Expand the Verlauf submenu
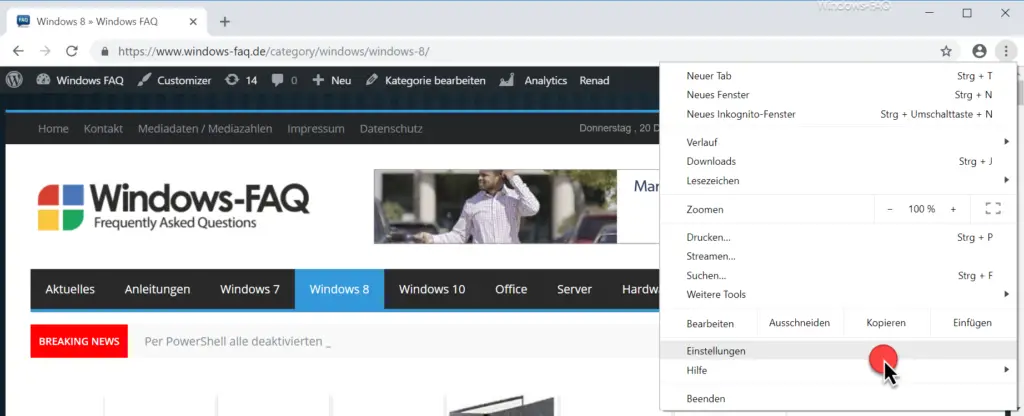The image size is (1024, 416). pyautogui.click(x=839, y=142)
